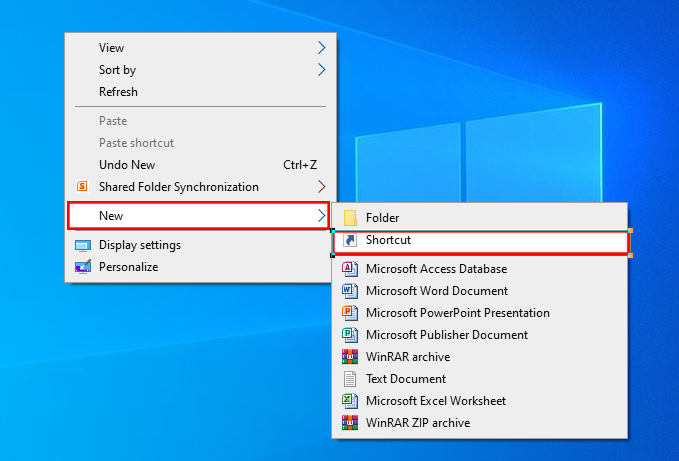Screen dimensions: 679x461
Task: Open the Sort by menu entry
Action: click(x=200, y=70)
